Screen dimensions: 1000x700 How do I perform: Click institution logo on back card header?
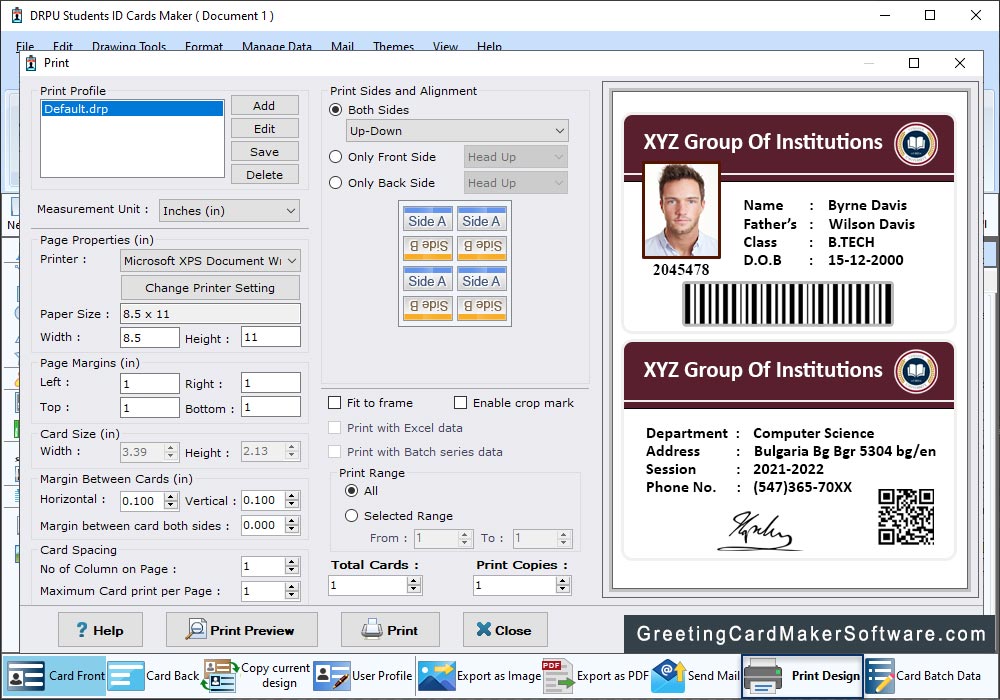coord(915,371)
